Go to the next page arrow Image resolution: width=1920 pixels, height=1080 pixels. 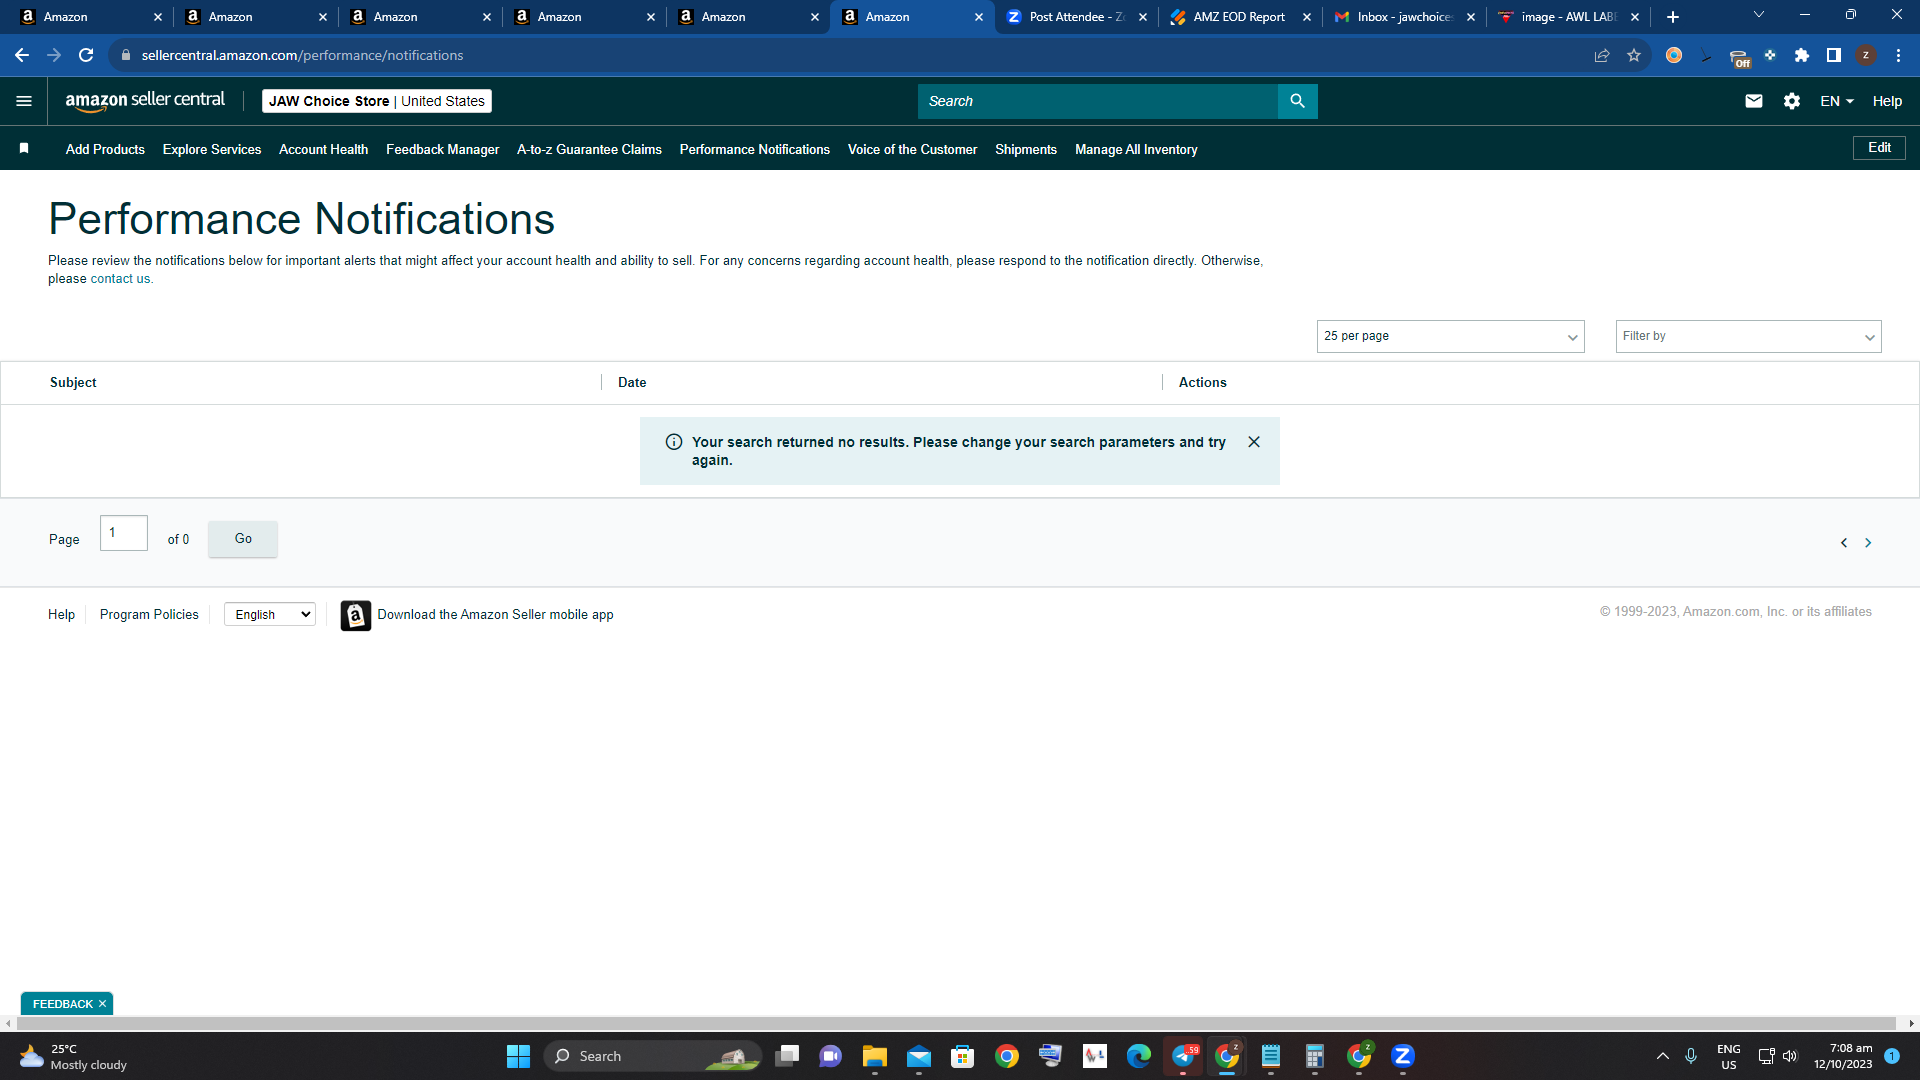[x=1868, y=543]
